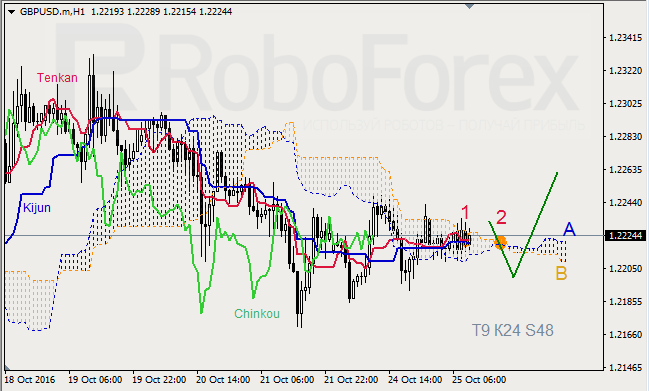Click the 1.23415 price scale level

(625, 38)
